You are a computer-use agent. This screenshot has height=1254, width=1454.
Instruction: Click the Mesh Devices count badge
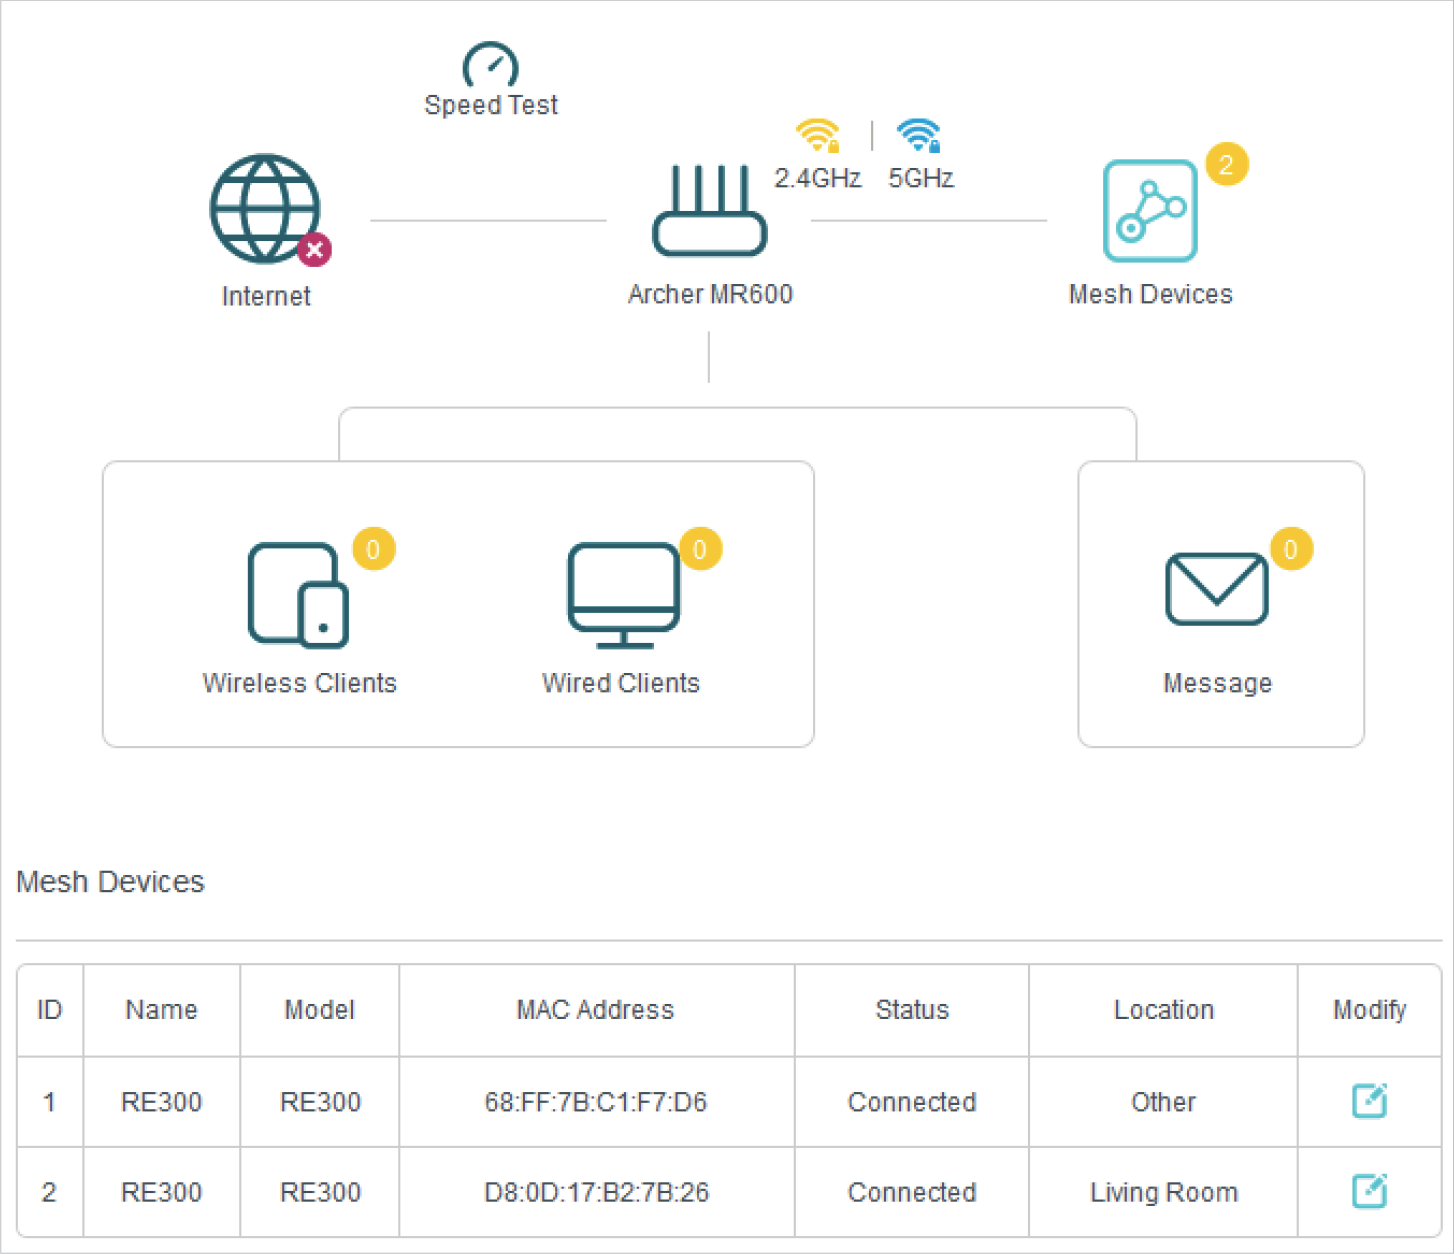click(x=1226, y=164)
